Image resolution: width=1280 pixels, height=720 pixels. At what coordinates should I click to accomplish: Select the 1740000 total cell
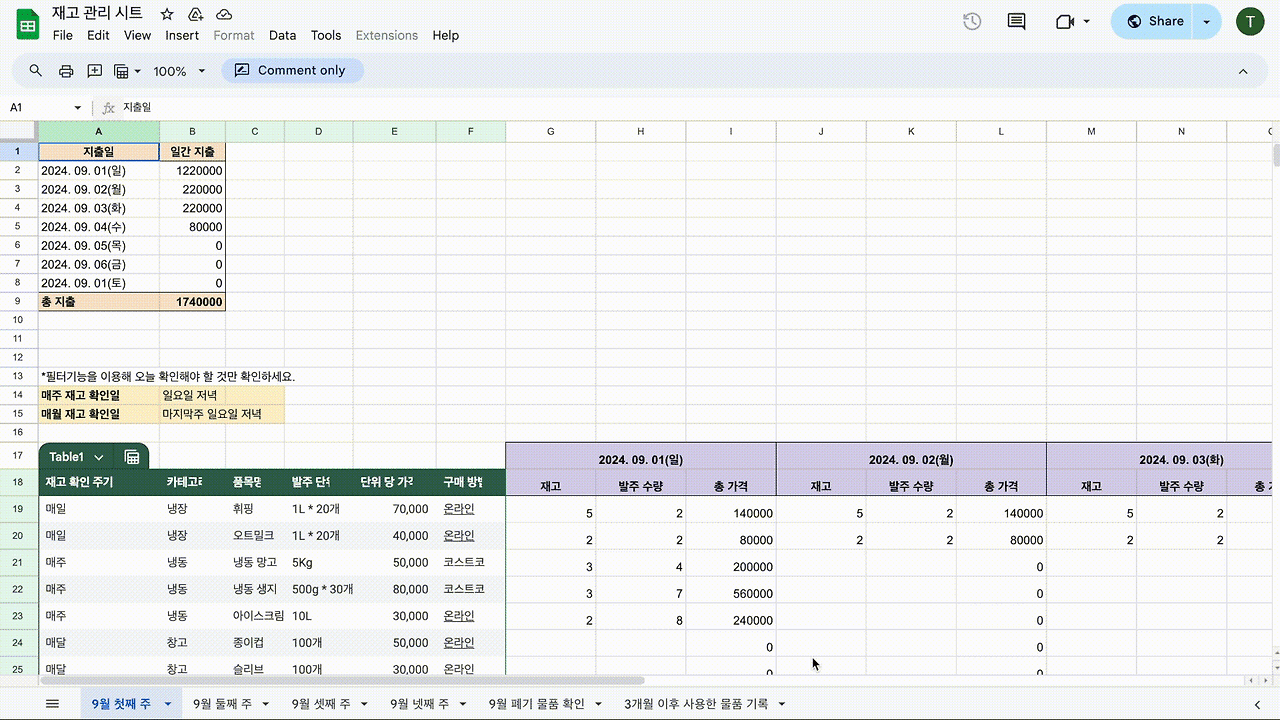(193, 302)
